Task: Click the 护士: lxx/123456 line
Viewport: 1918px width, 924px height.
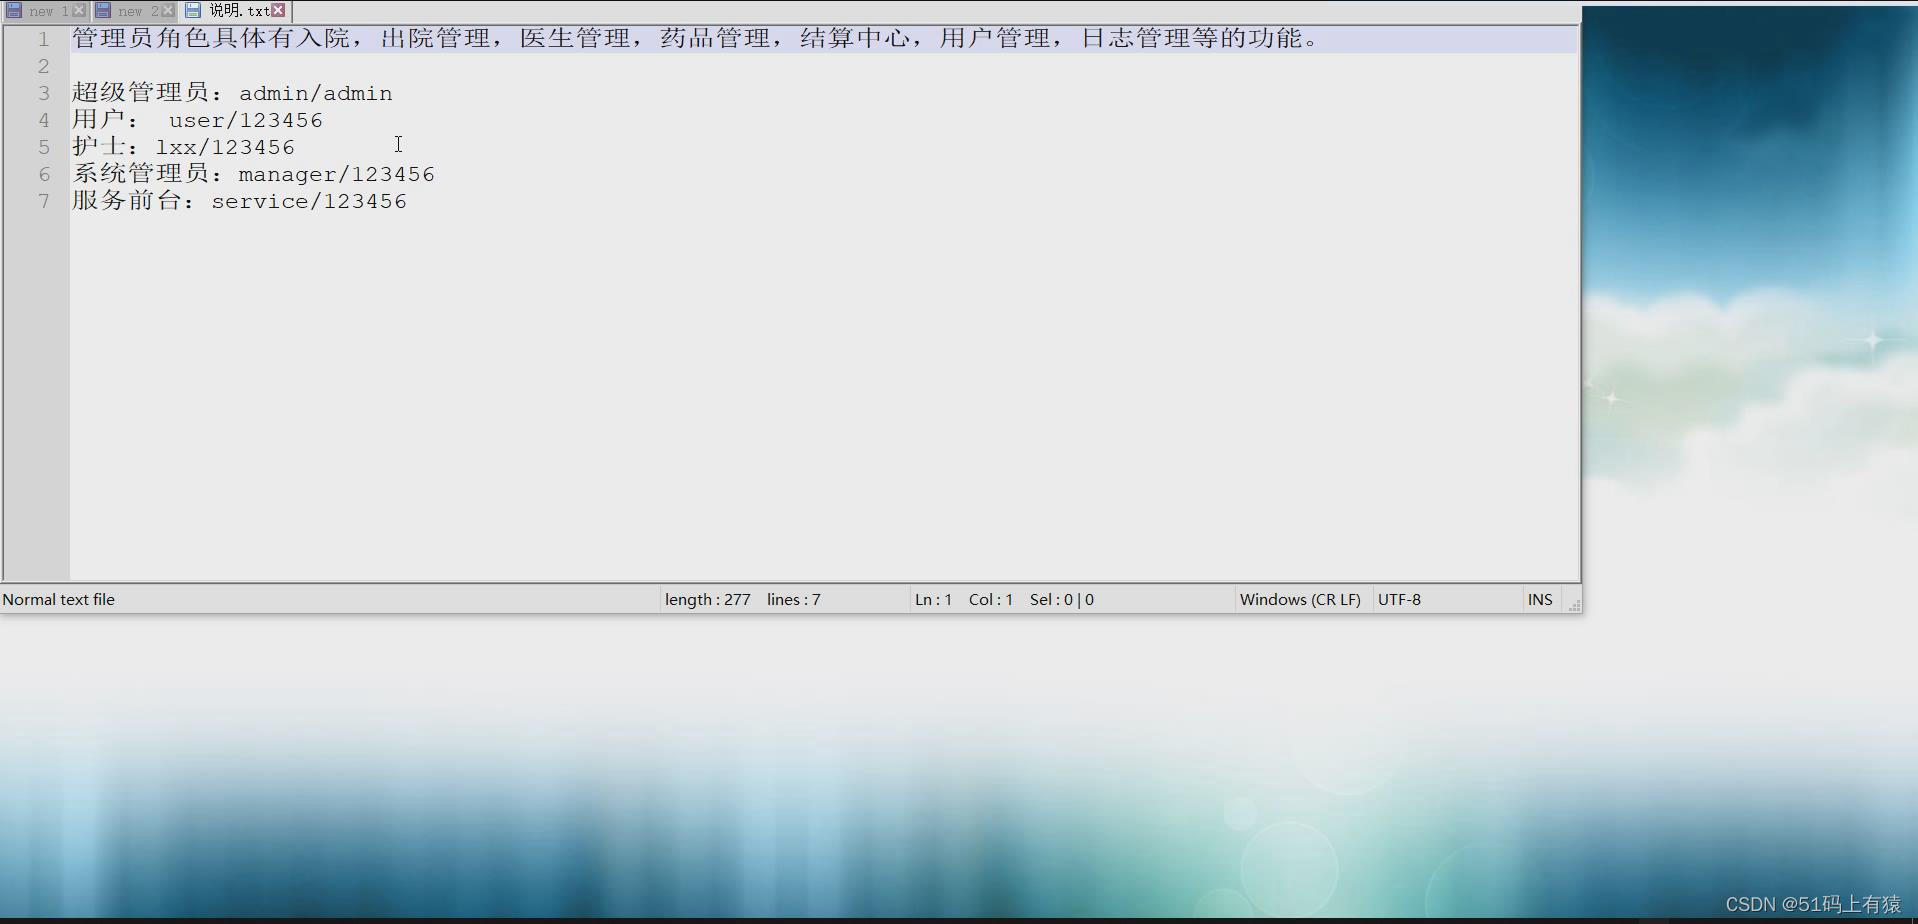Action: pos(183,147)
